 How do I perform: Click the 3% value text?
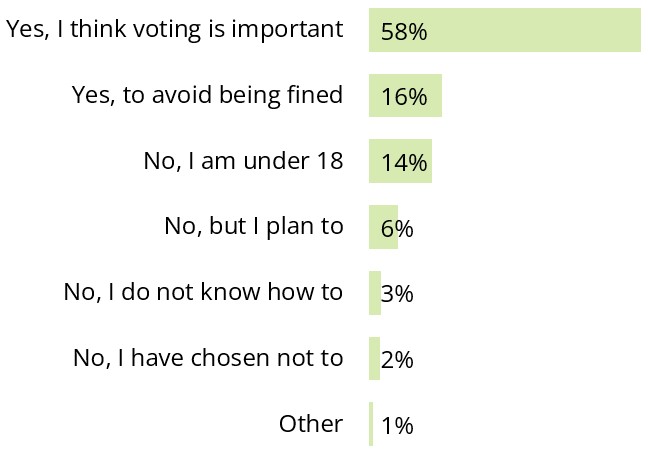click(x=397, y=294)
